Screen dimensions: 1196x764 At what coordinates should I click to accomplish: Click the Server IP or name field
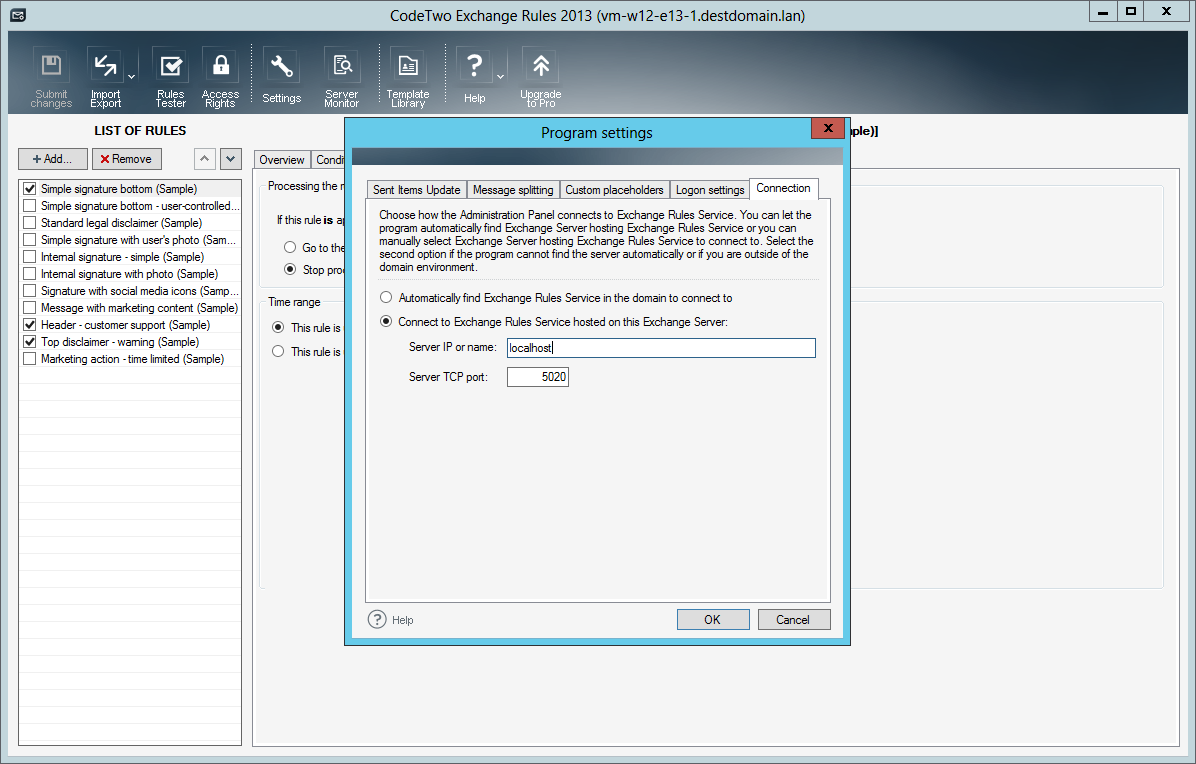[661, 348]
